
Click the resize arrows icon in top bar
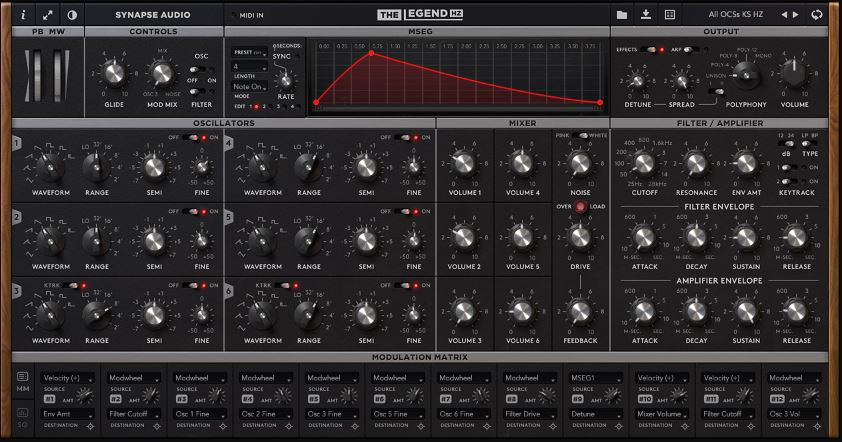47,15
